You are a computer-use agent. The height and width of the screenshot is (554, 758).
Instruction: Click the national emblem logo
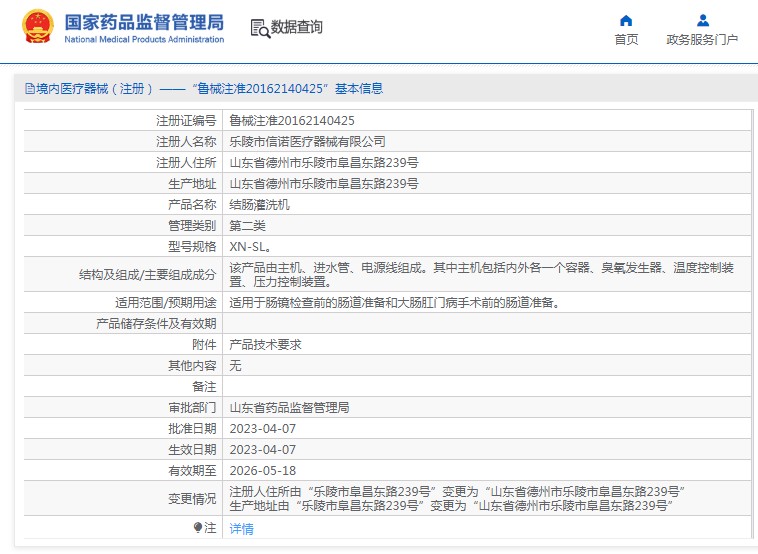click(x=38, y=26)
